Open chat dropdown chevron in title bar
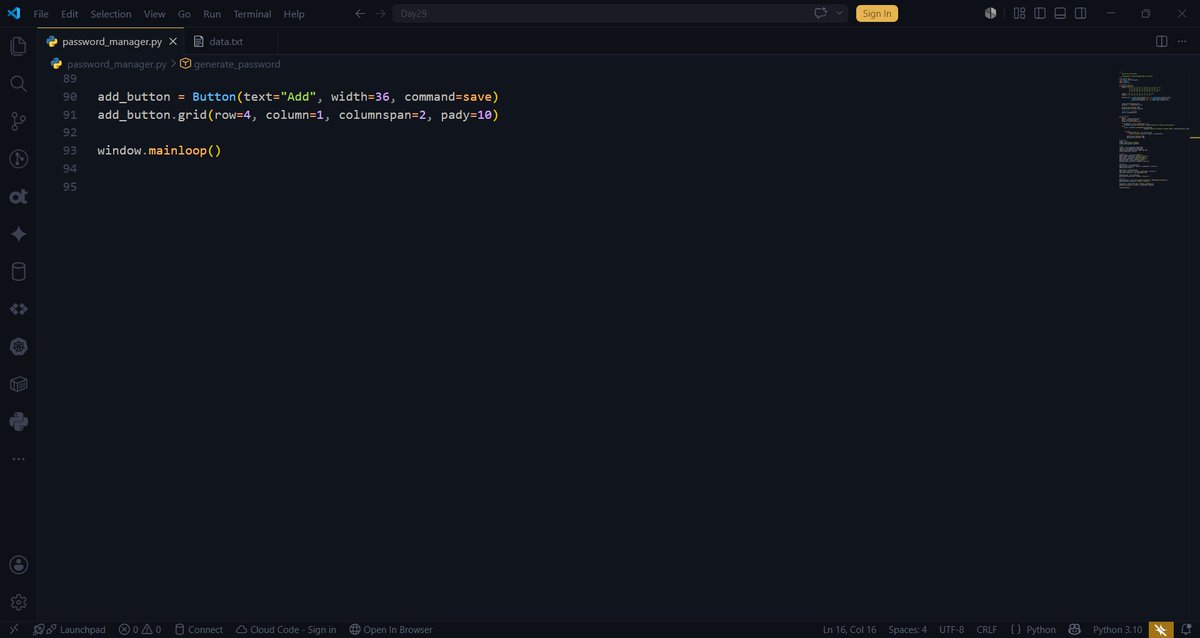 (x=839, y=14)
